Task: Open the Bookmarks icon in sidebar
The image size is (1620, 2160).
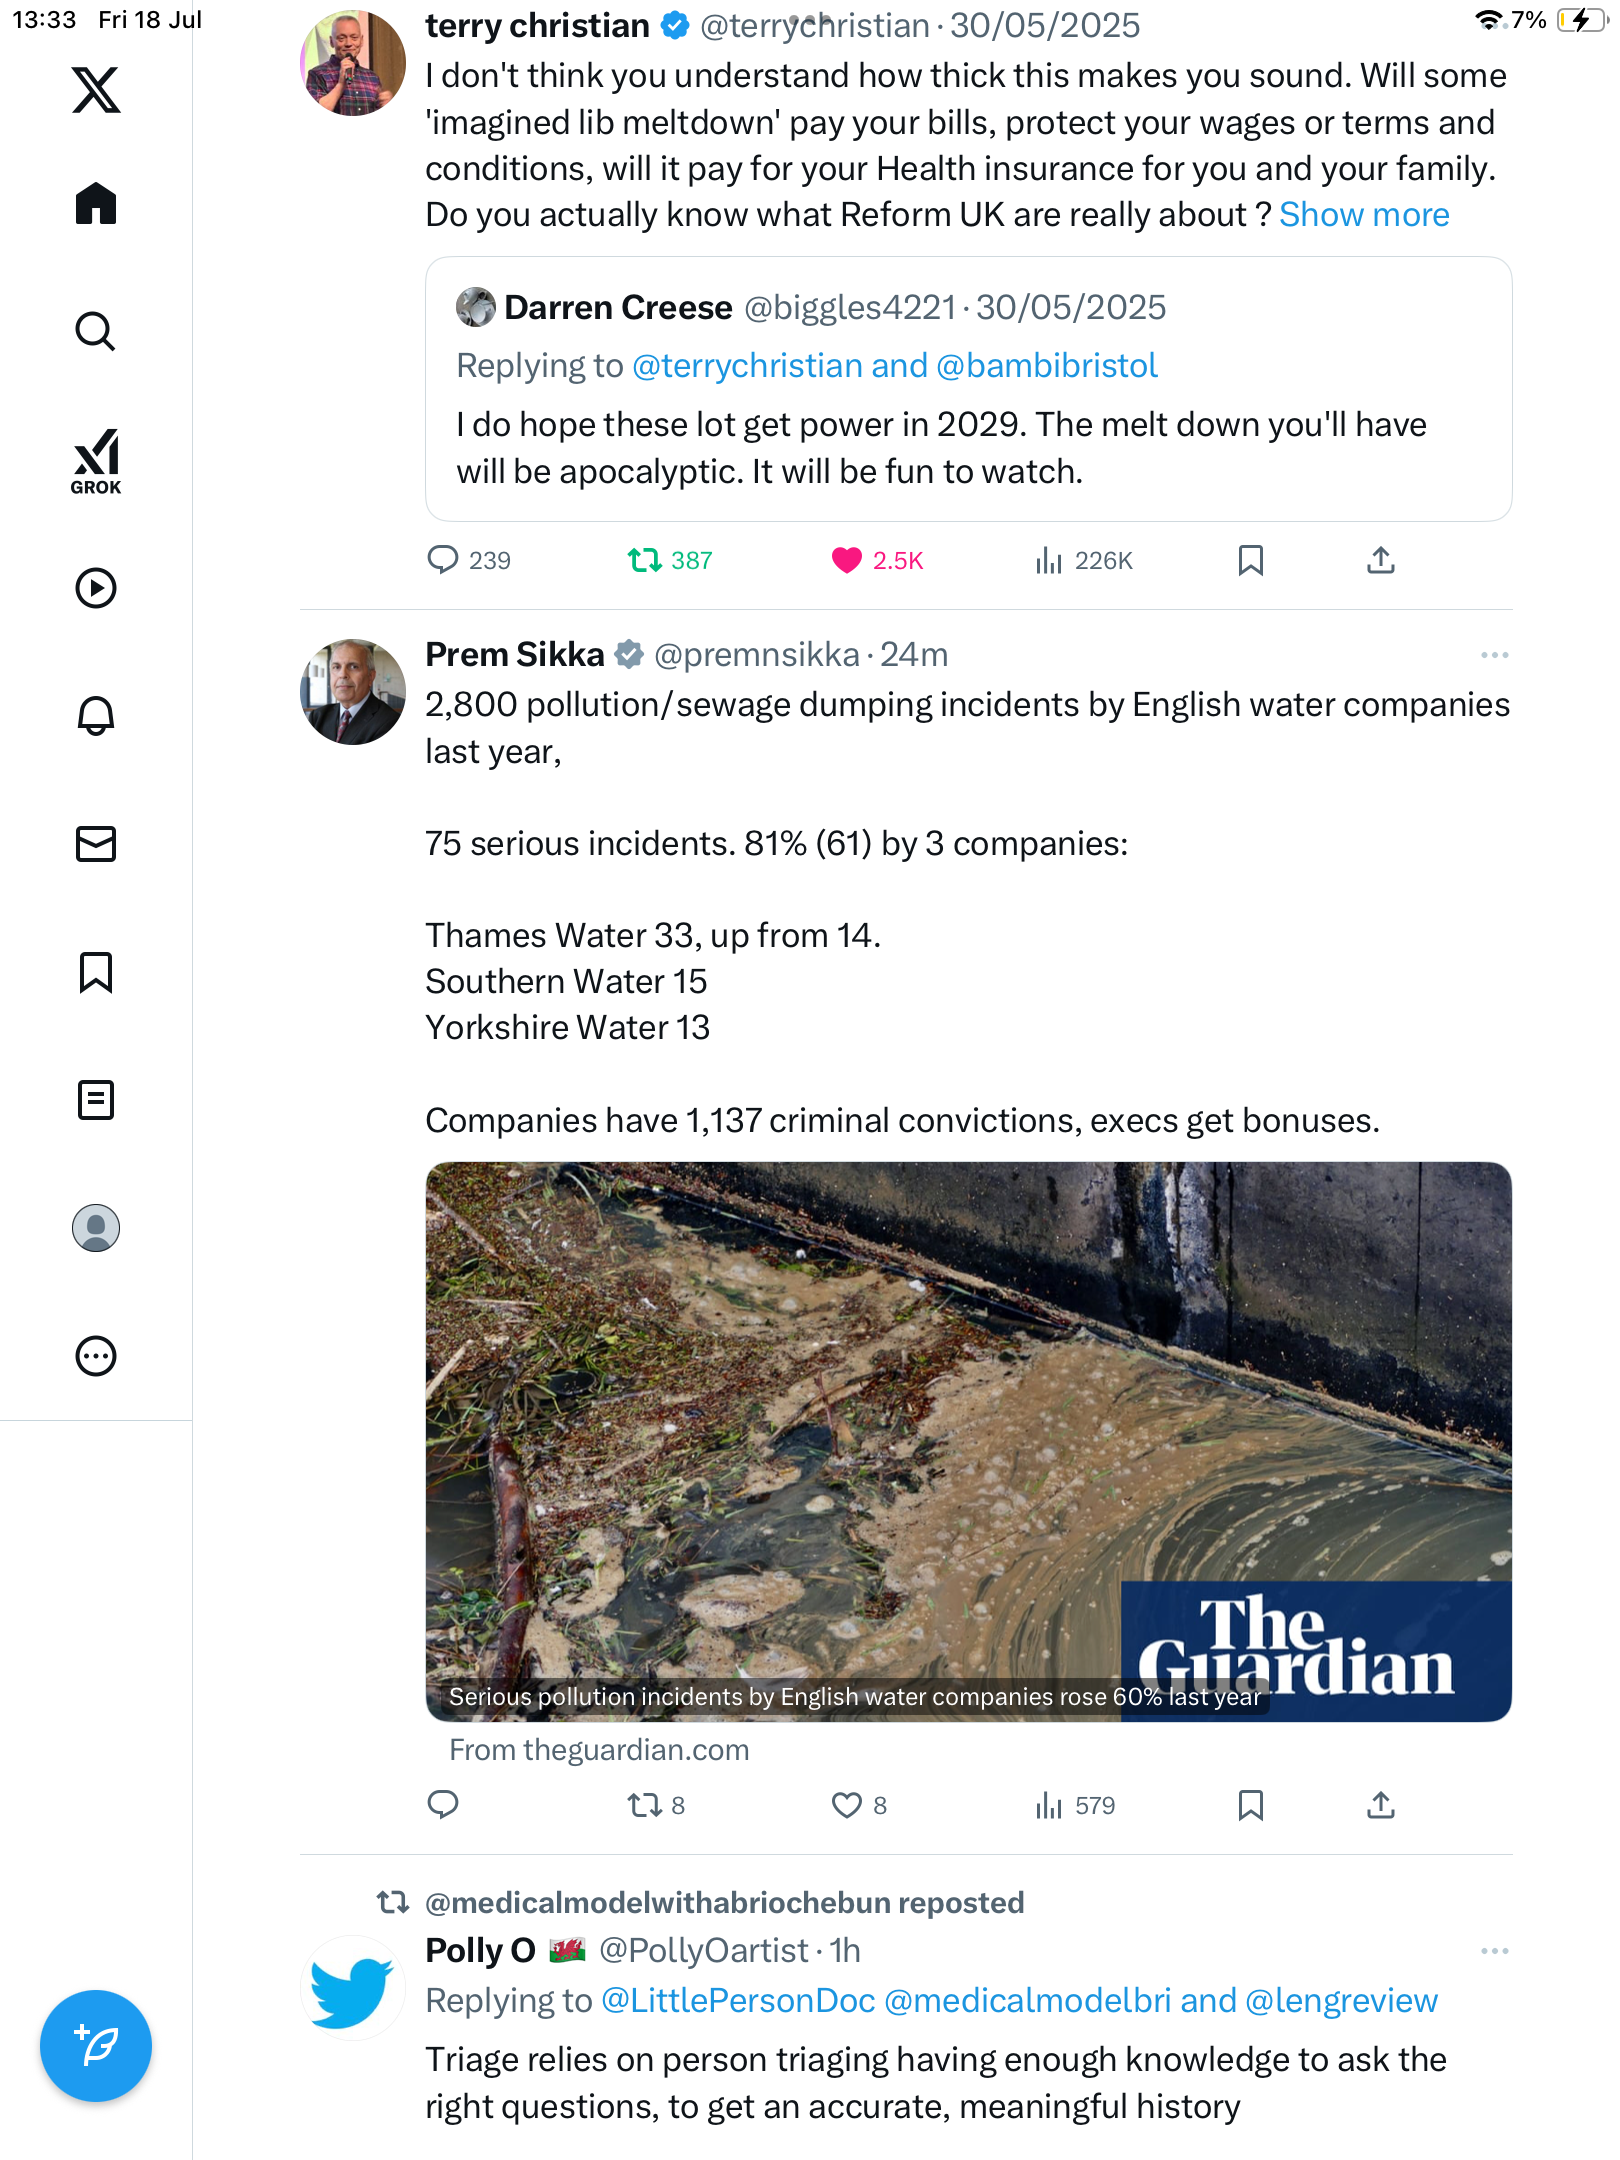Action: coord(96,972)
